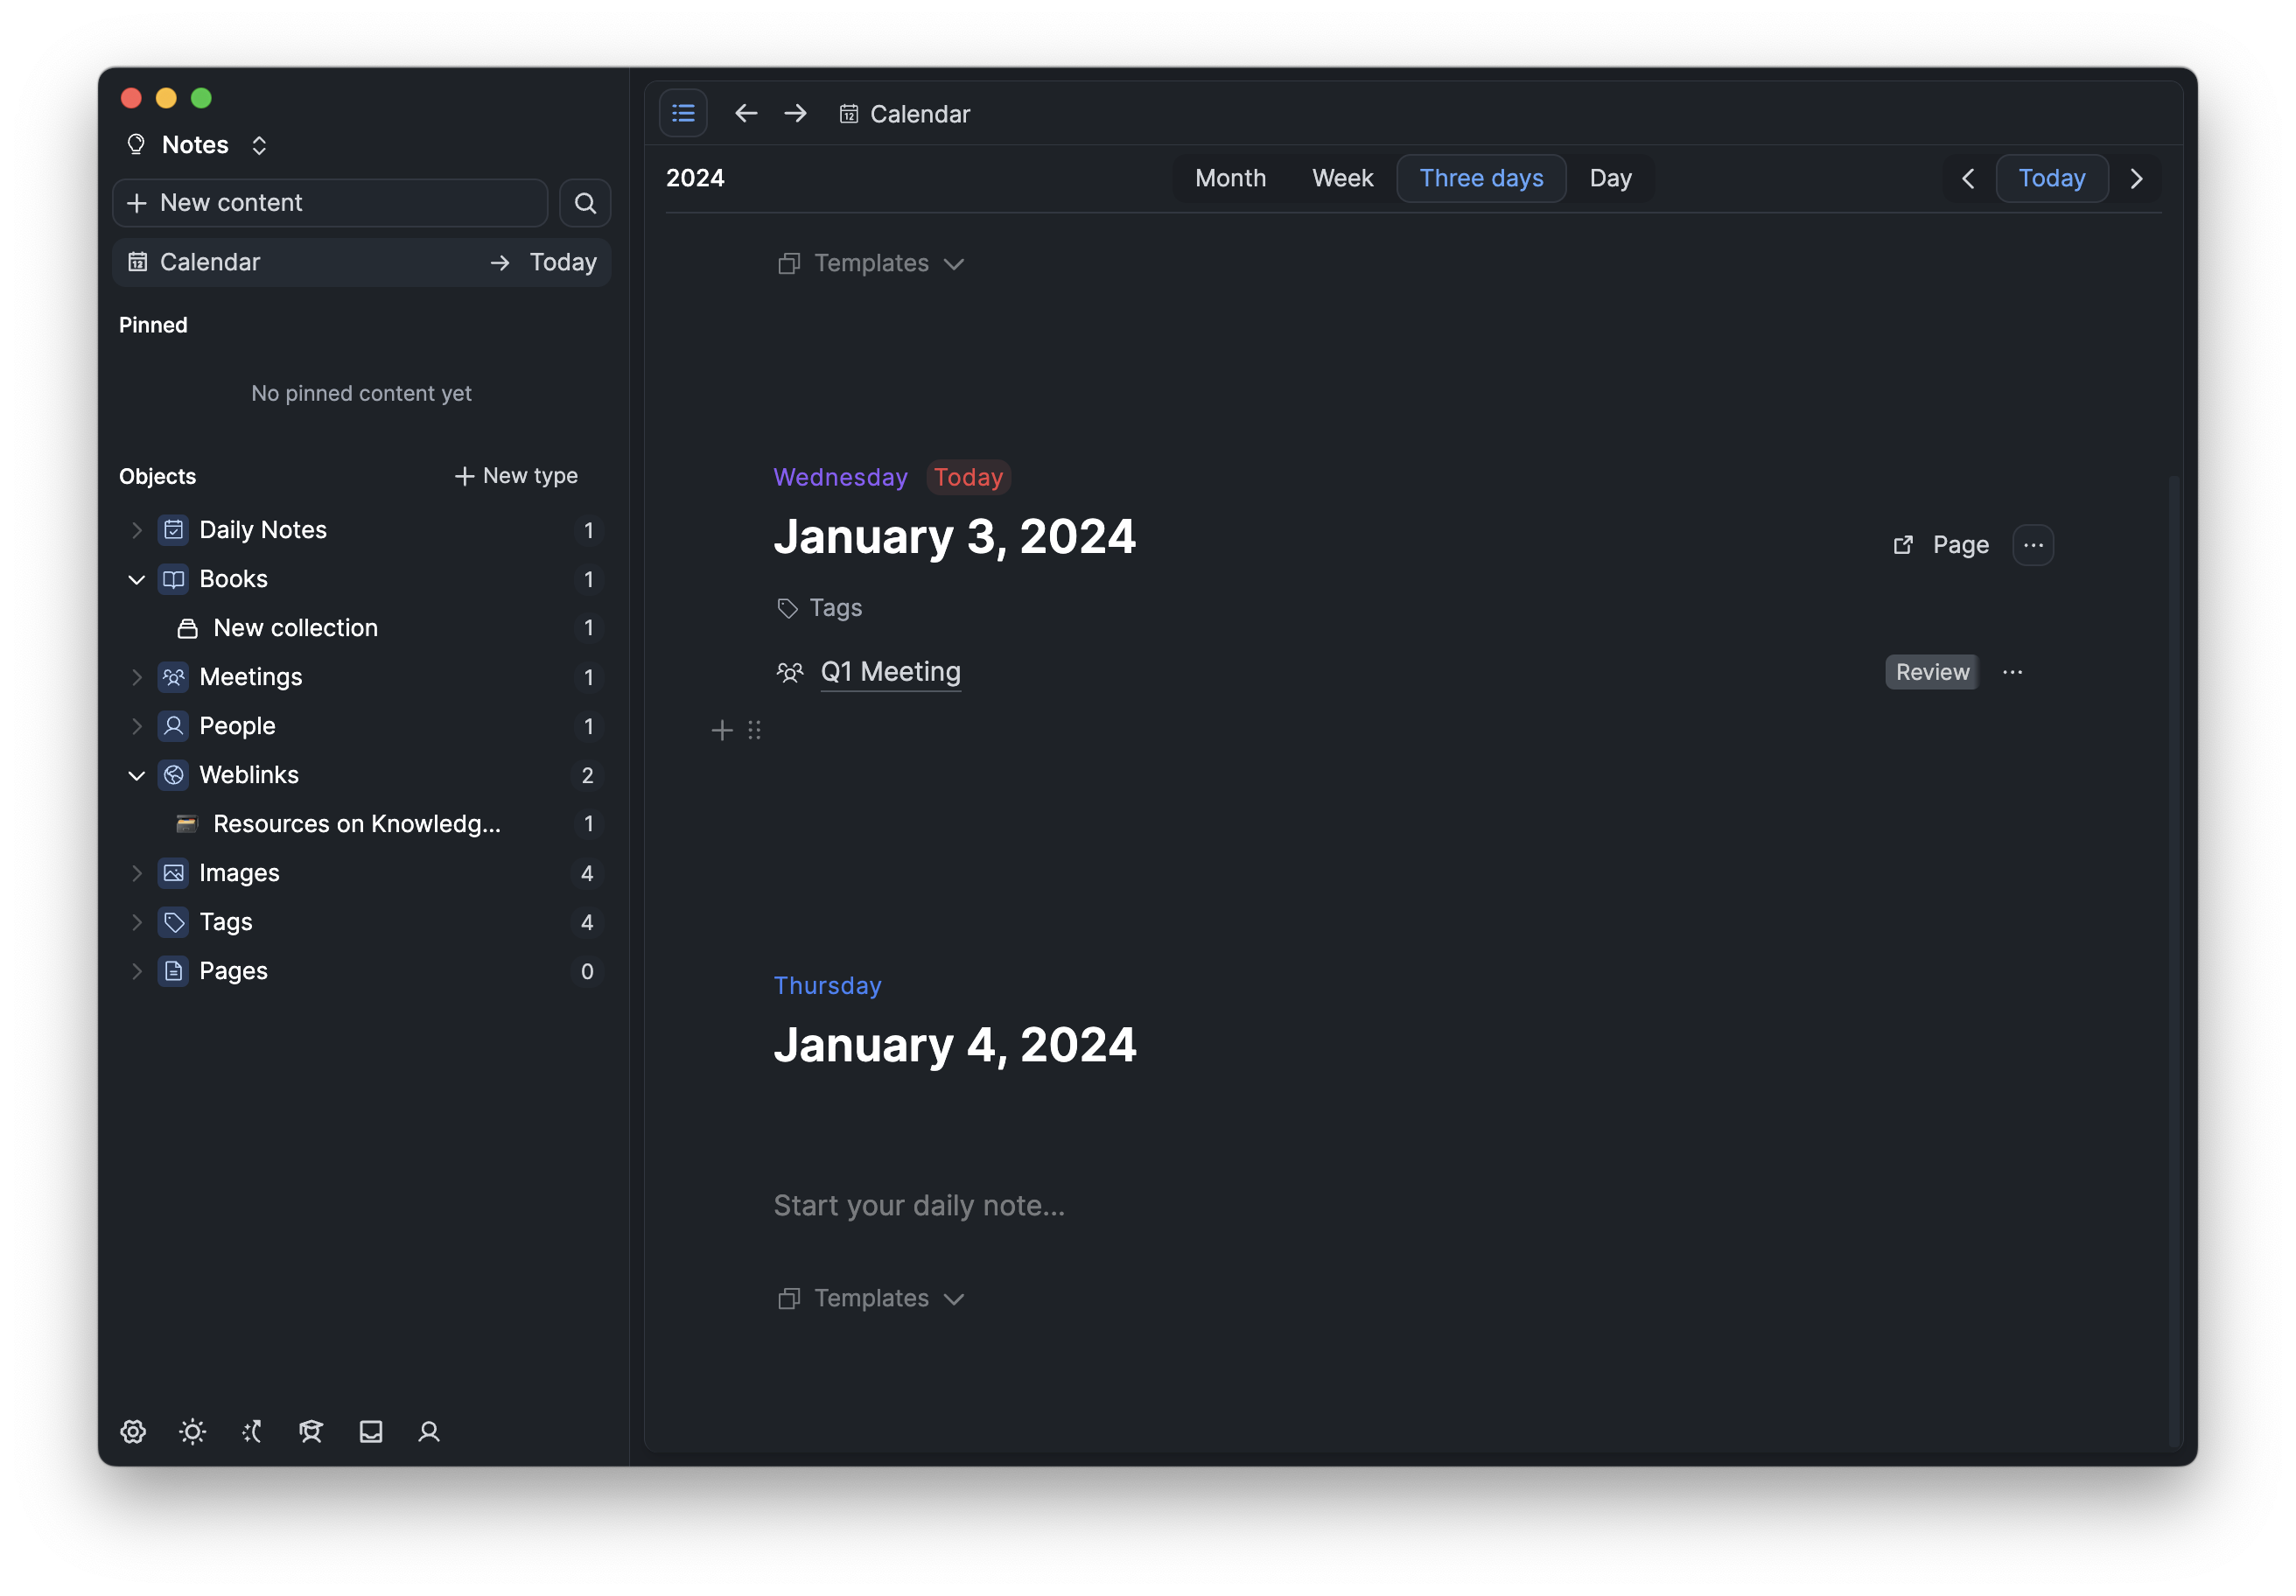Click the graduation cap icon
The image size is (2296, 1596).
[x=311, y=1431]
